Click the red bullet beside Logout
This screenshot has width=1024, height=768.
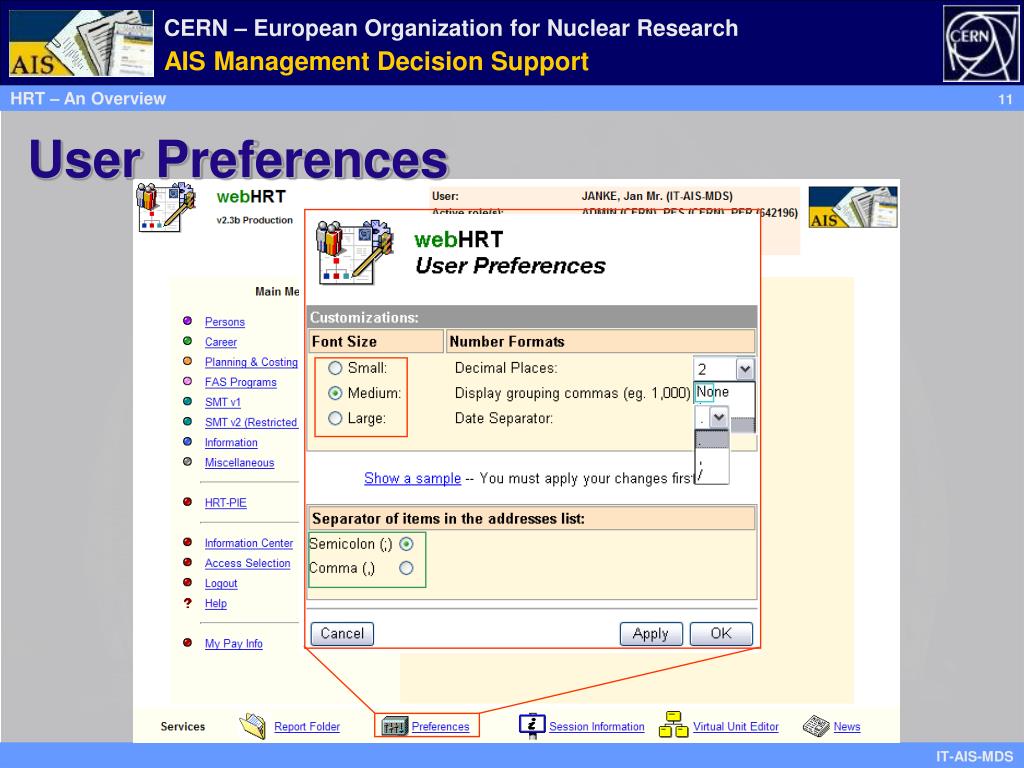pyautogui.click(x=187, y=583)
